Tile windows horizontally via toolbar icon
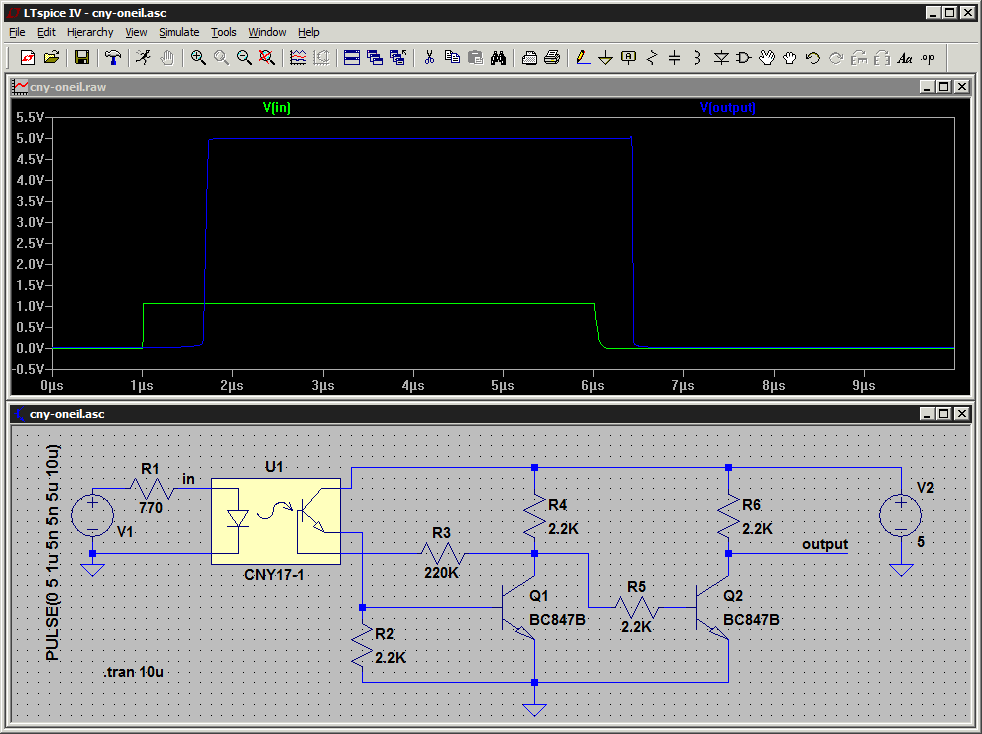The image size is (982, 734). 352,58
